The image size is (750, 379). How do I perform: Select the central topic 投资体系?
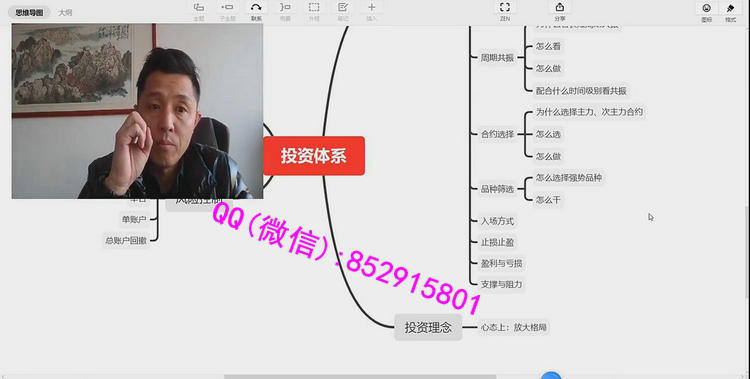[x=314, y=156]
